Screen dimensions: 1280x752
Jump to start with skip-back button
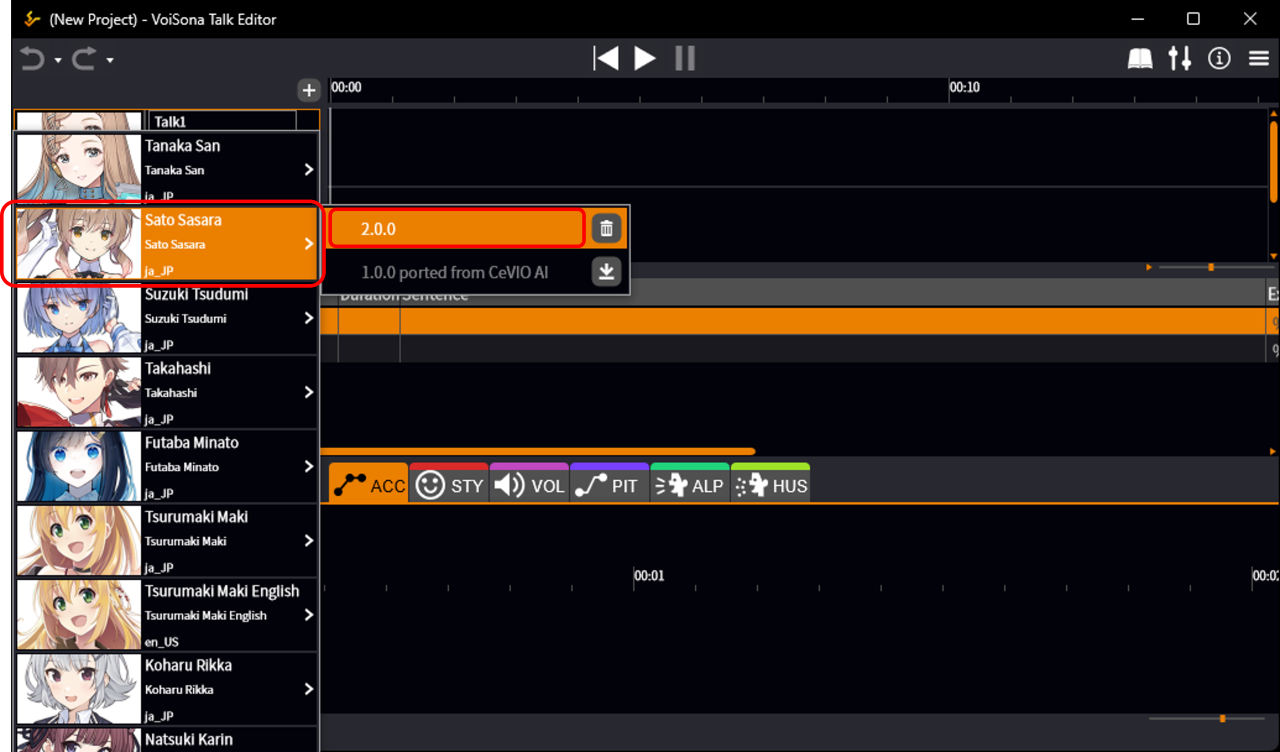coord(605,58)
